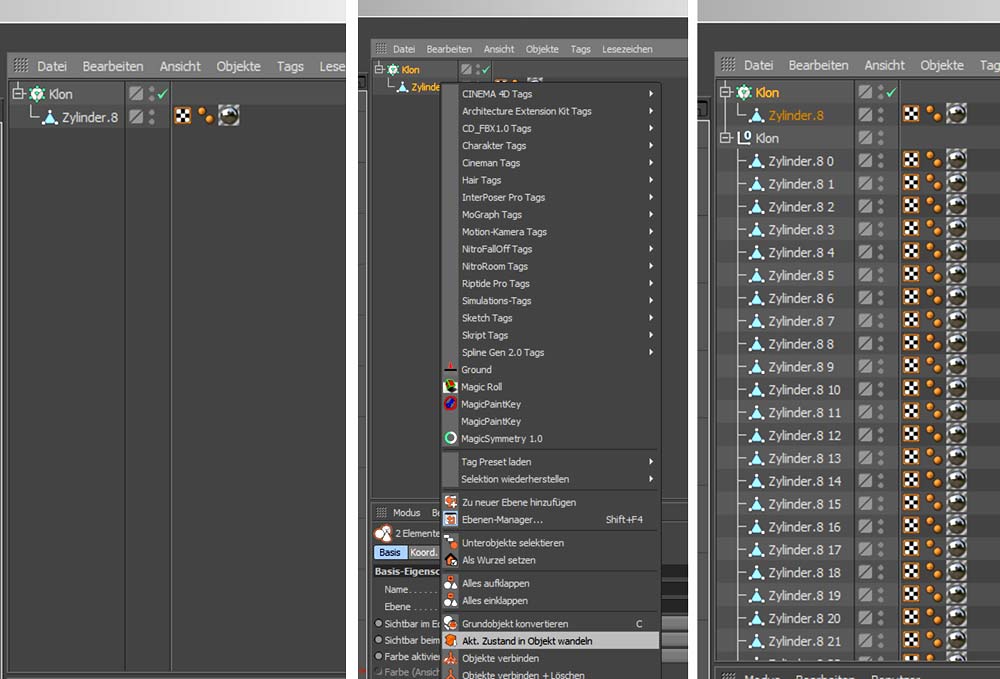Screen dimensions: 1000x679
Task: Switch to Koord. tab
Action: [x=423, y=552]
